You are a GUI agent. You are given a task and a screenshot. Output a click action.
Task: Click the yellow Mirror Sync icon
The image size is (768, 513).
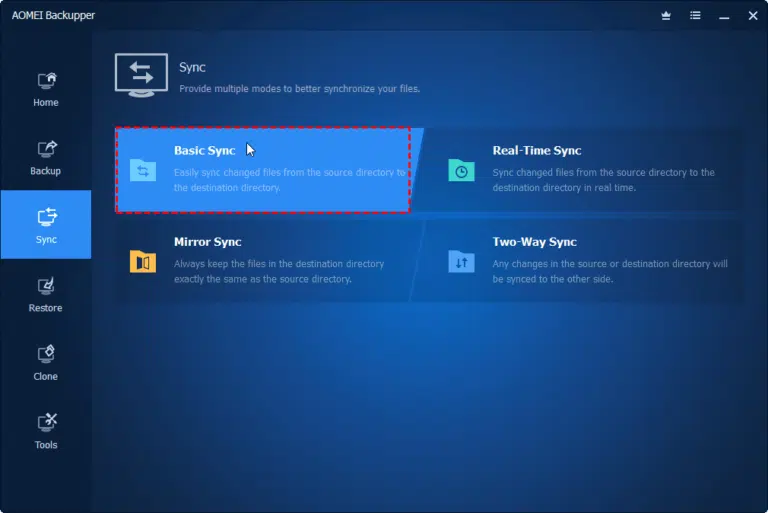(143, 261)
